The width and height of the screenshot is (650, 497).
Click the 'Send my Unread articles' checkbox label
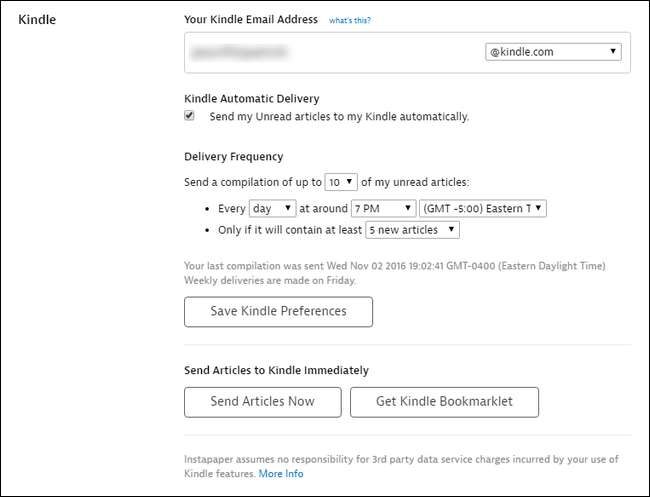point(339,116)
